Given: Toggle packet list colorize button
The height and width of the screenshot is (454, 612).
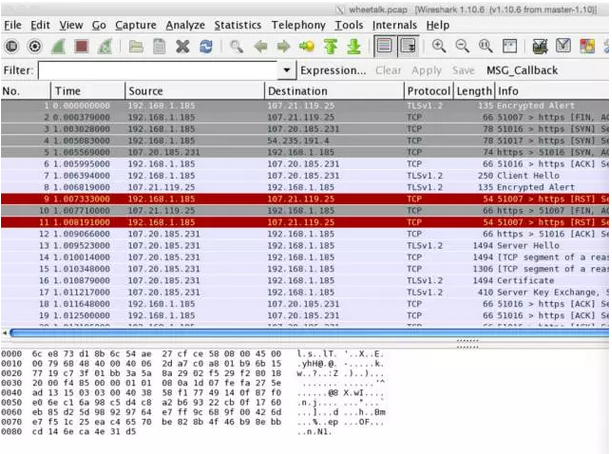Looking at the screenshot, I should point(384,46).
